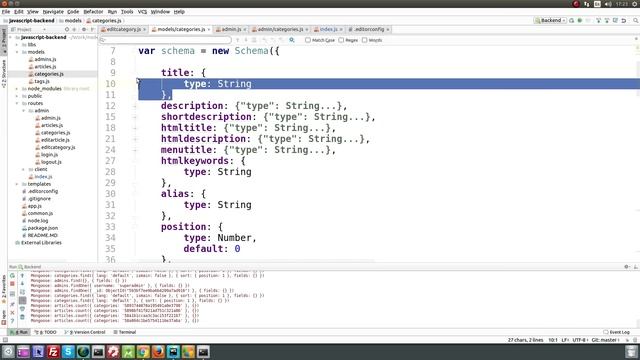Collapse the models folder in tree
This screenshot has height=360, width=640.
(18, 52)
